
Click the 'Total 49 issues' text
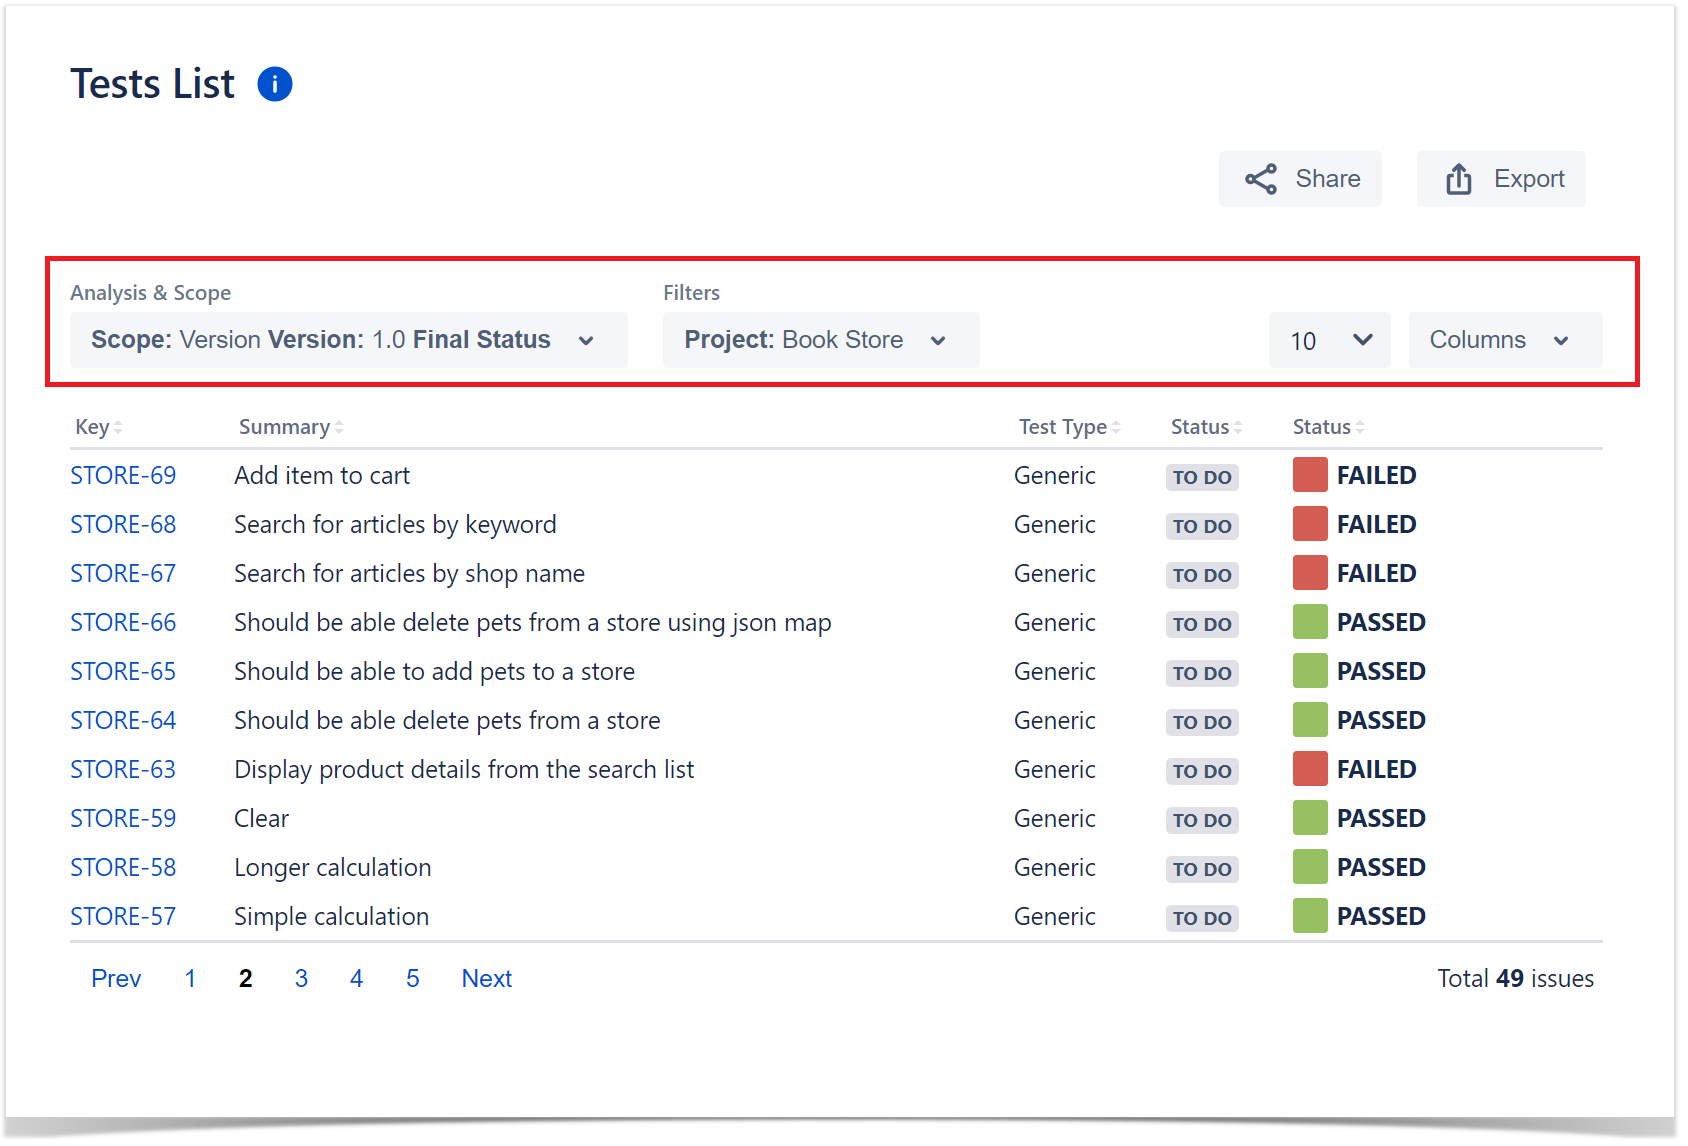tap(1515, 979)
